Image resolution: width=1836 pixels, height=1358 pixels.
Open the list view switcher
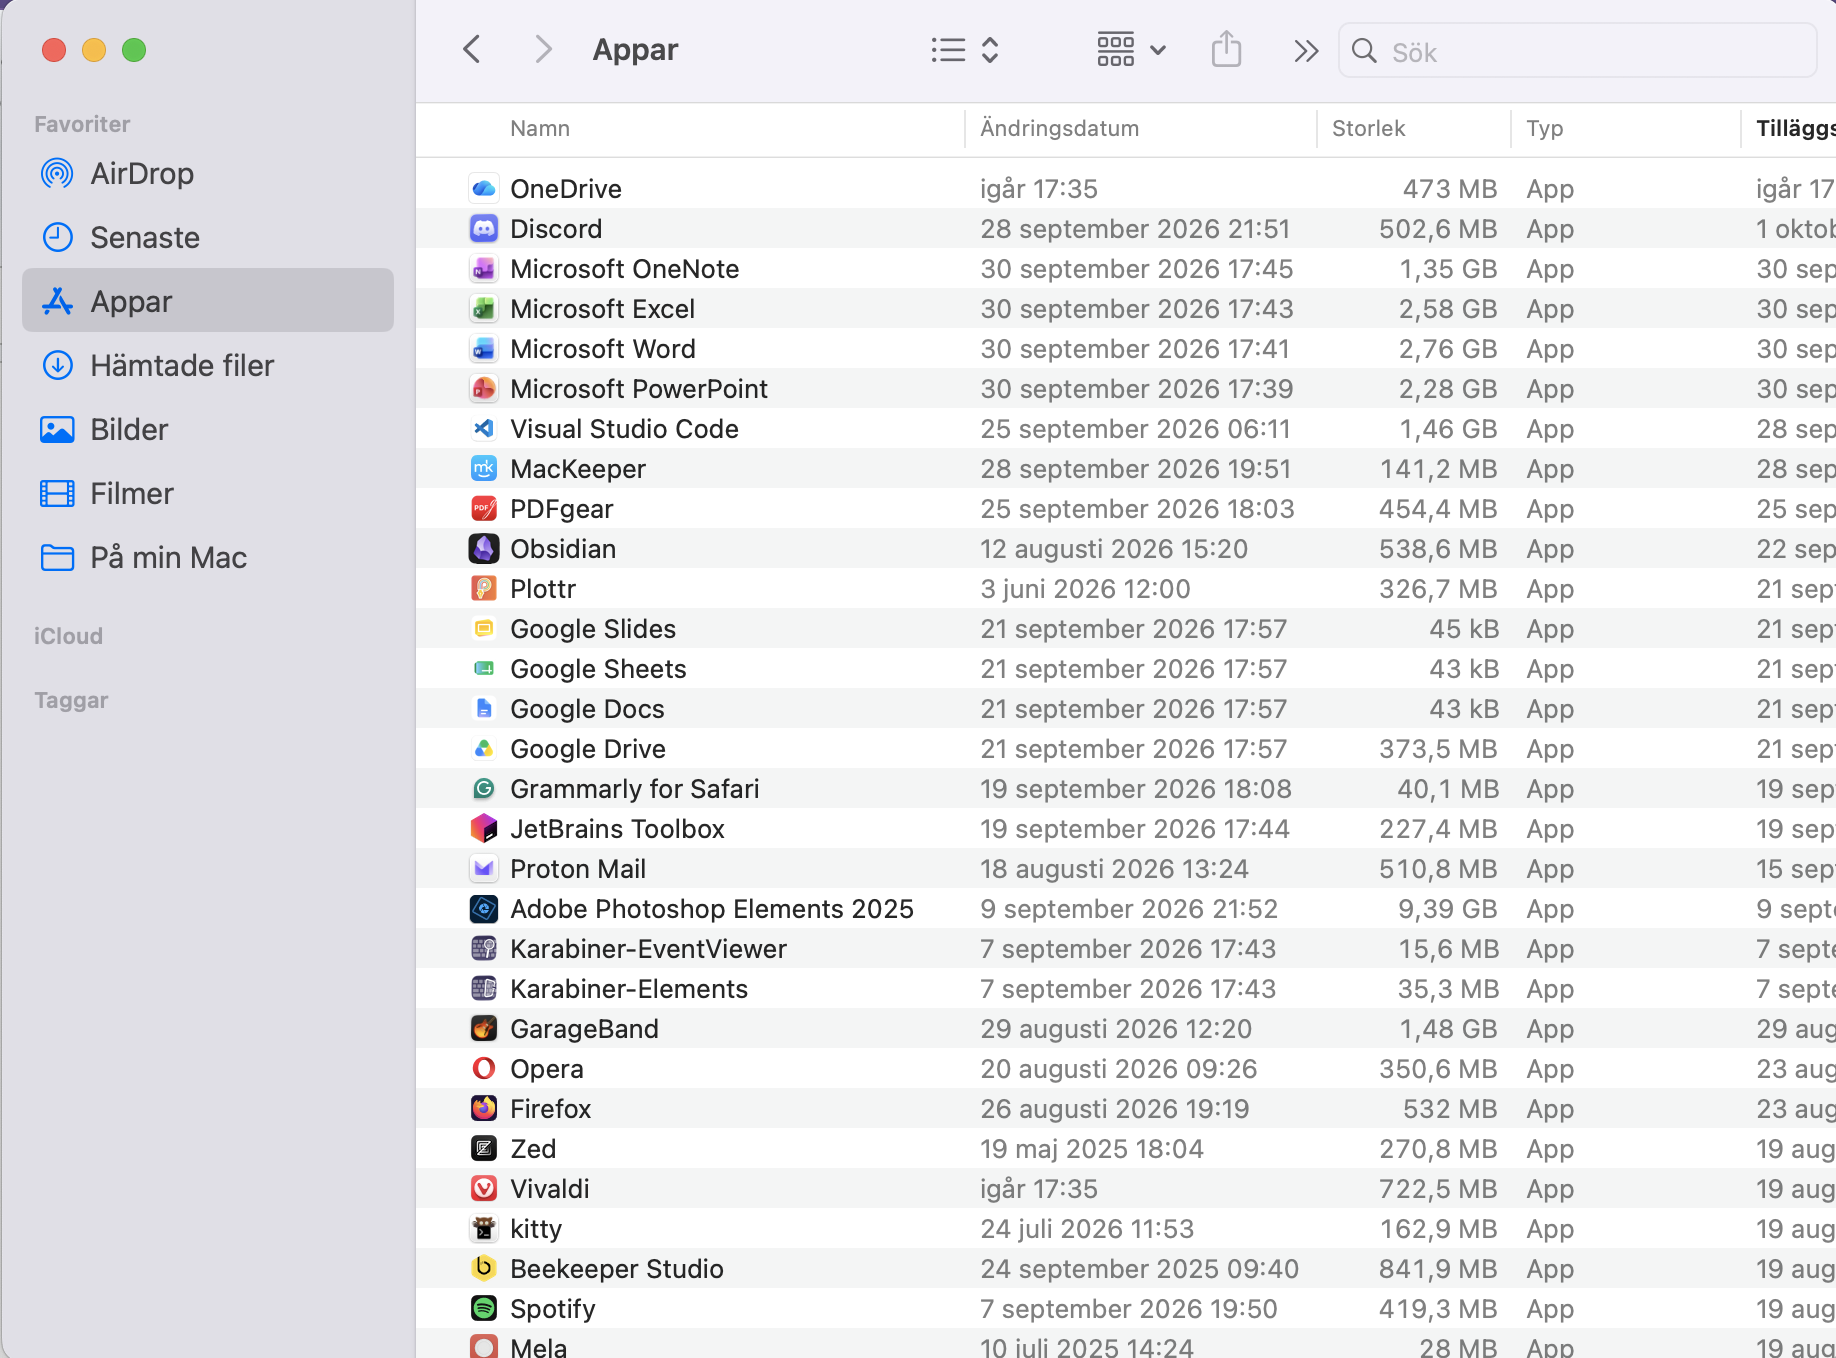pyautogui.click(x=965, y=50)
